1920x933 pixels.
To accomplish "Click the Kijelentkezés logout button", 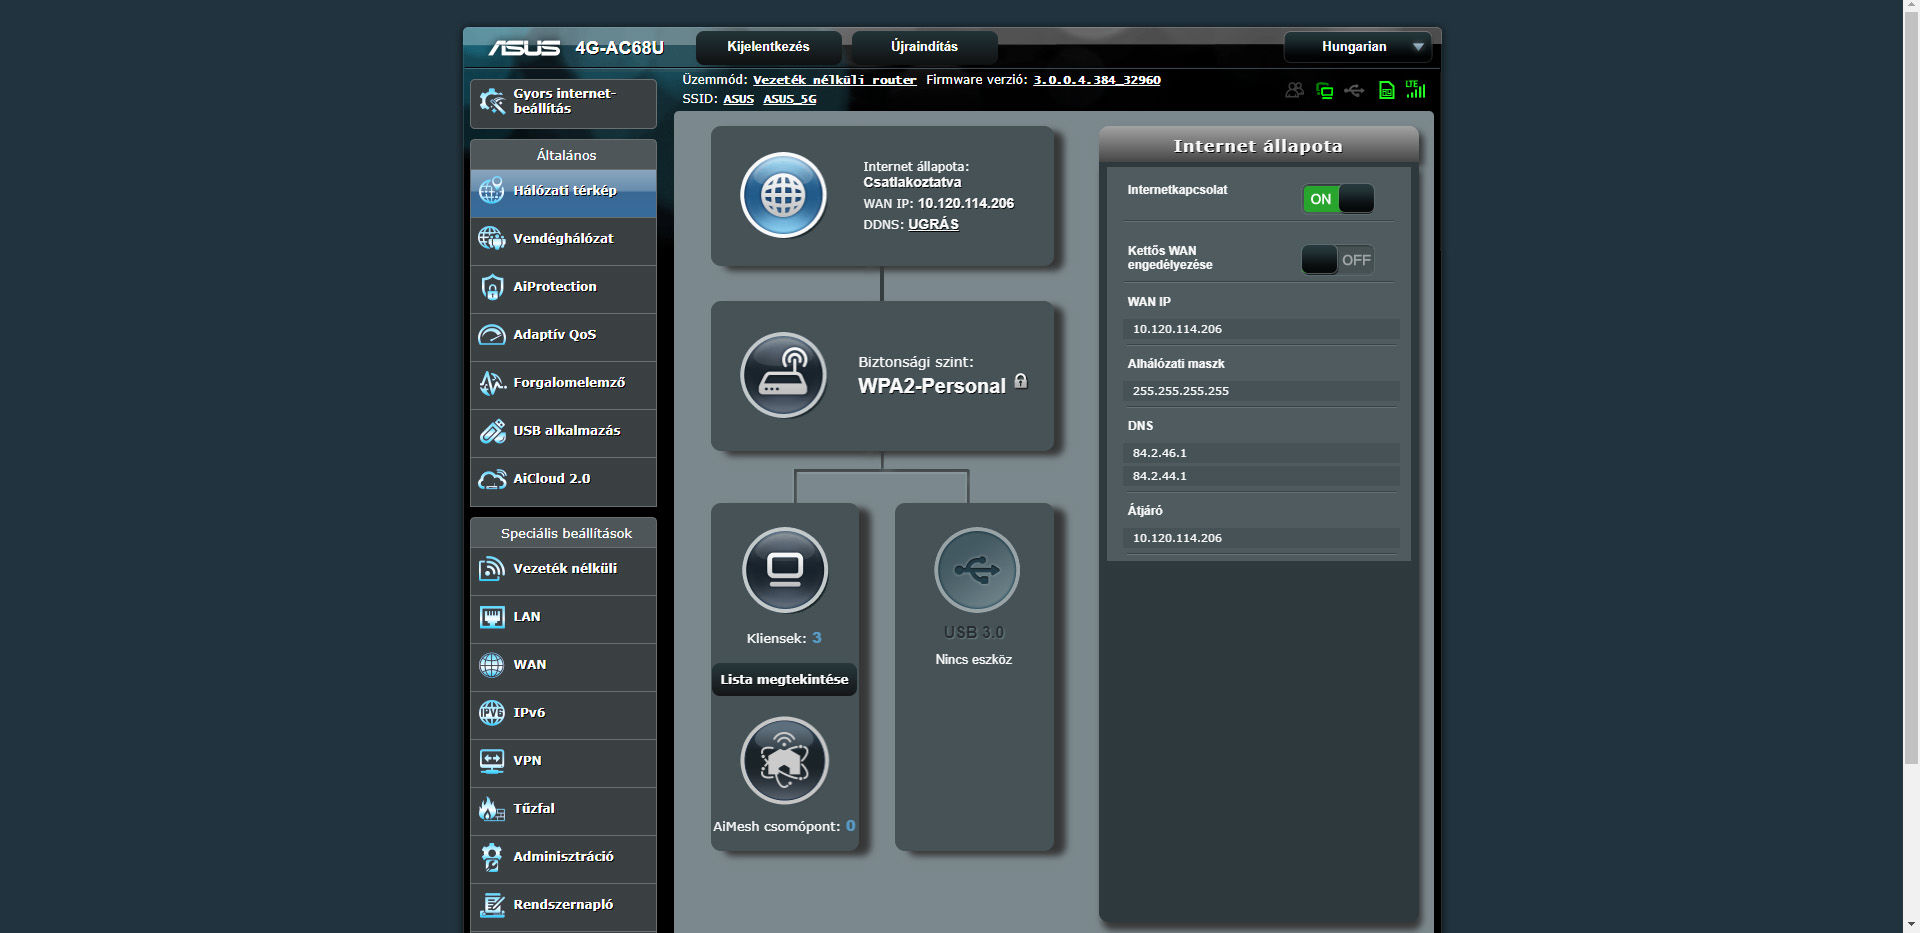I will tap(768, 47).
